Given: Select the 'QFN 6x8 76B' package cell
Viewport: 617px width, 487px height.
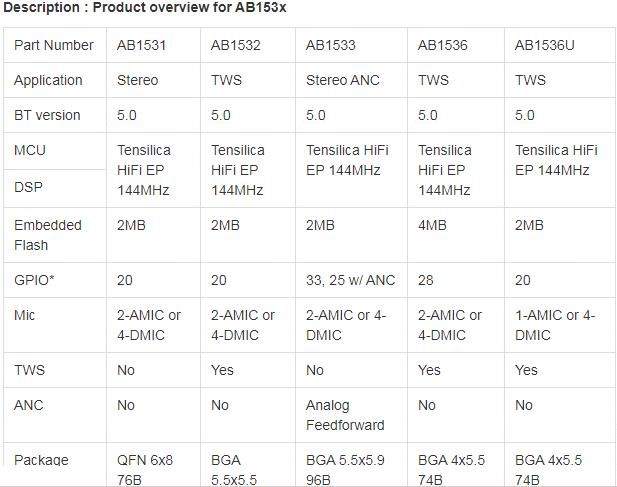Looking at the screenshot, I should [x=145, y=469].
